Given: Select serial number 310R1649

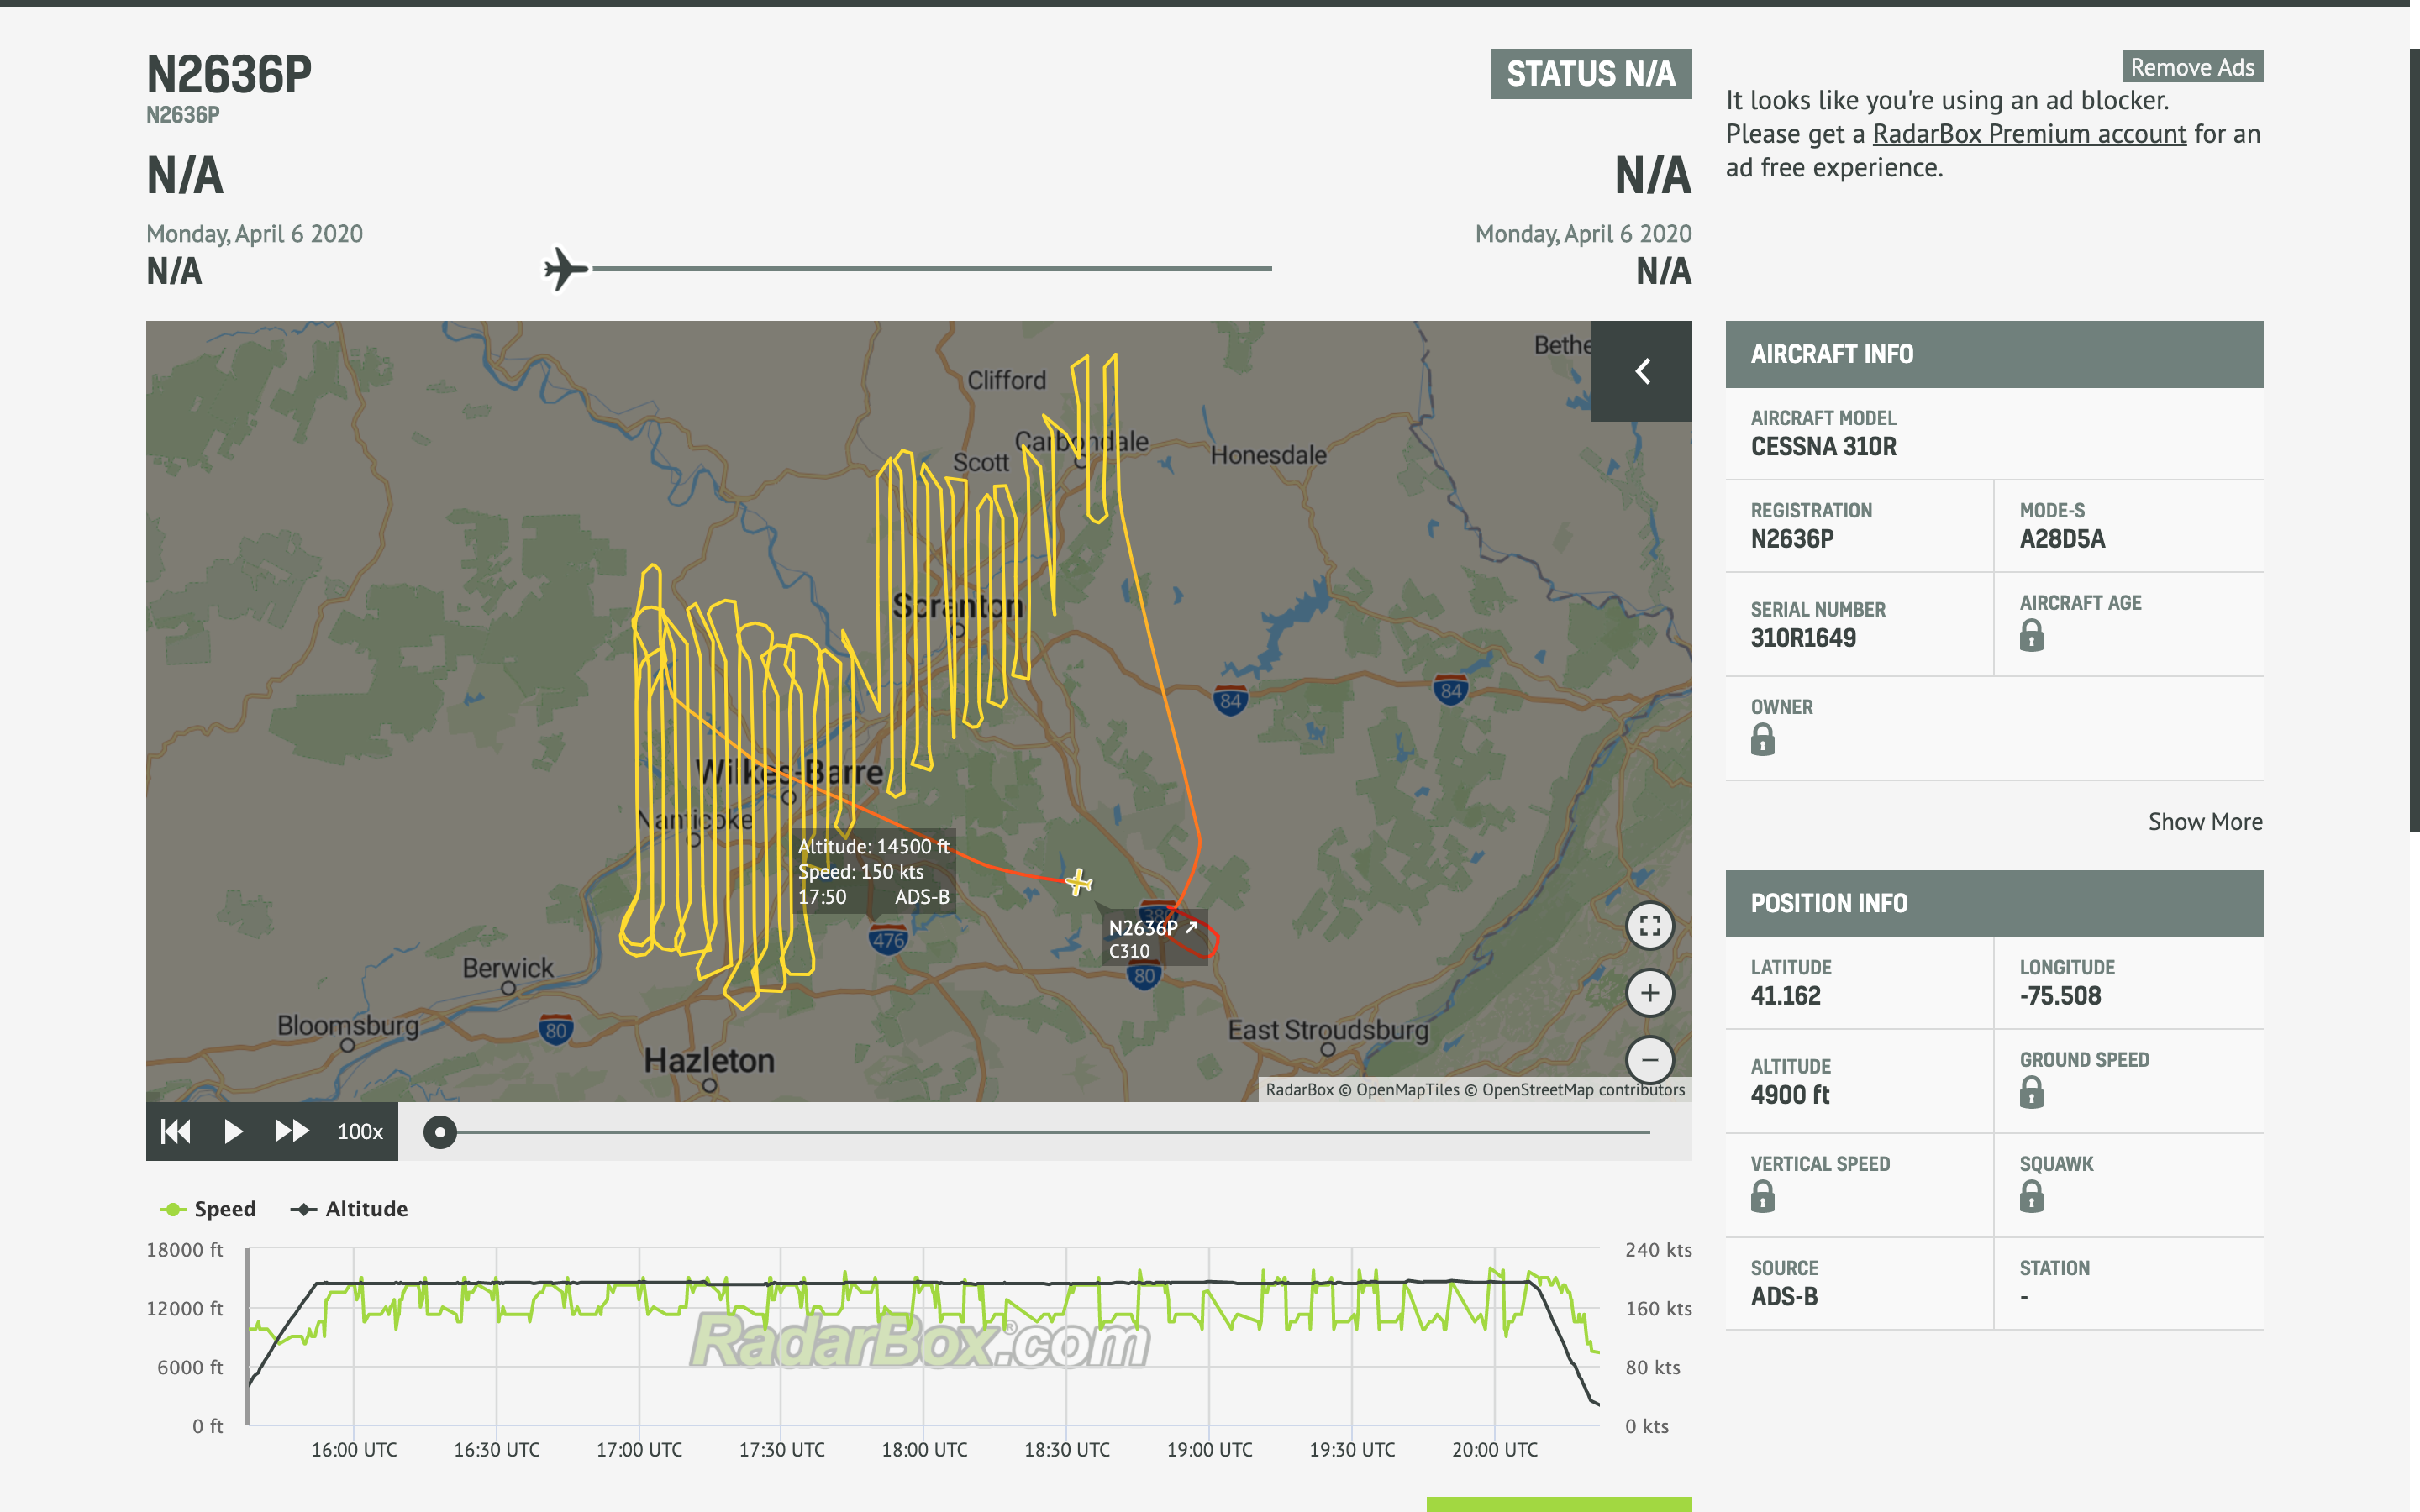Looking at the screenshot, I should coord(1803,638).
